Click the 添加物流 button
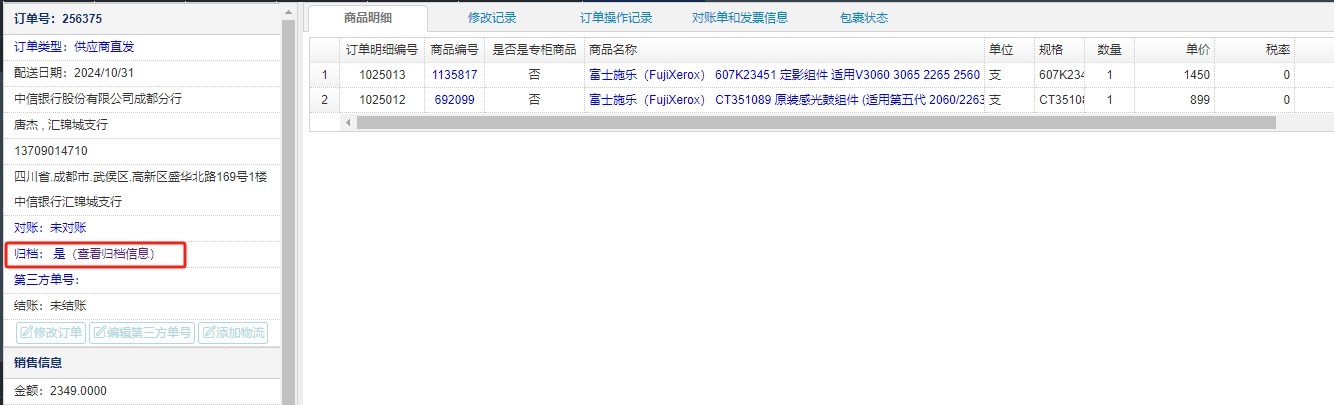 (233, 333)
